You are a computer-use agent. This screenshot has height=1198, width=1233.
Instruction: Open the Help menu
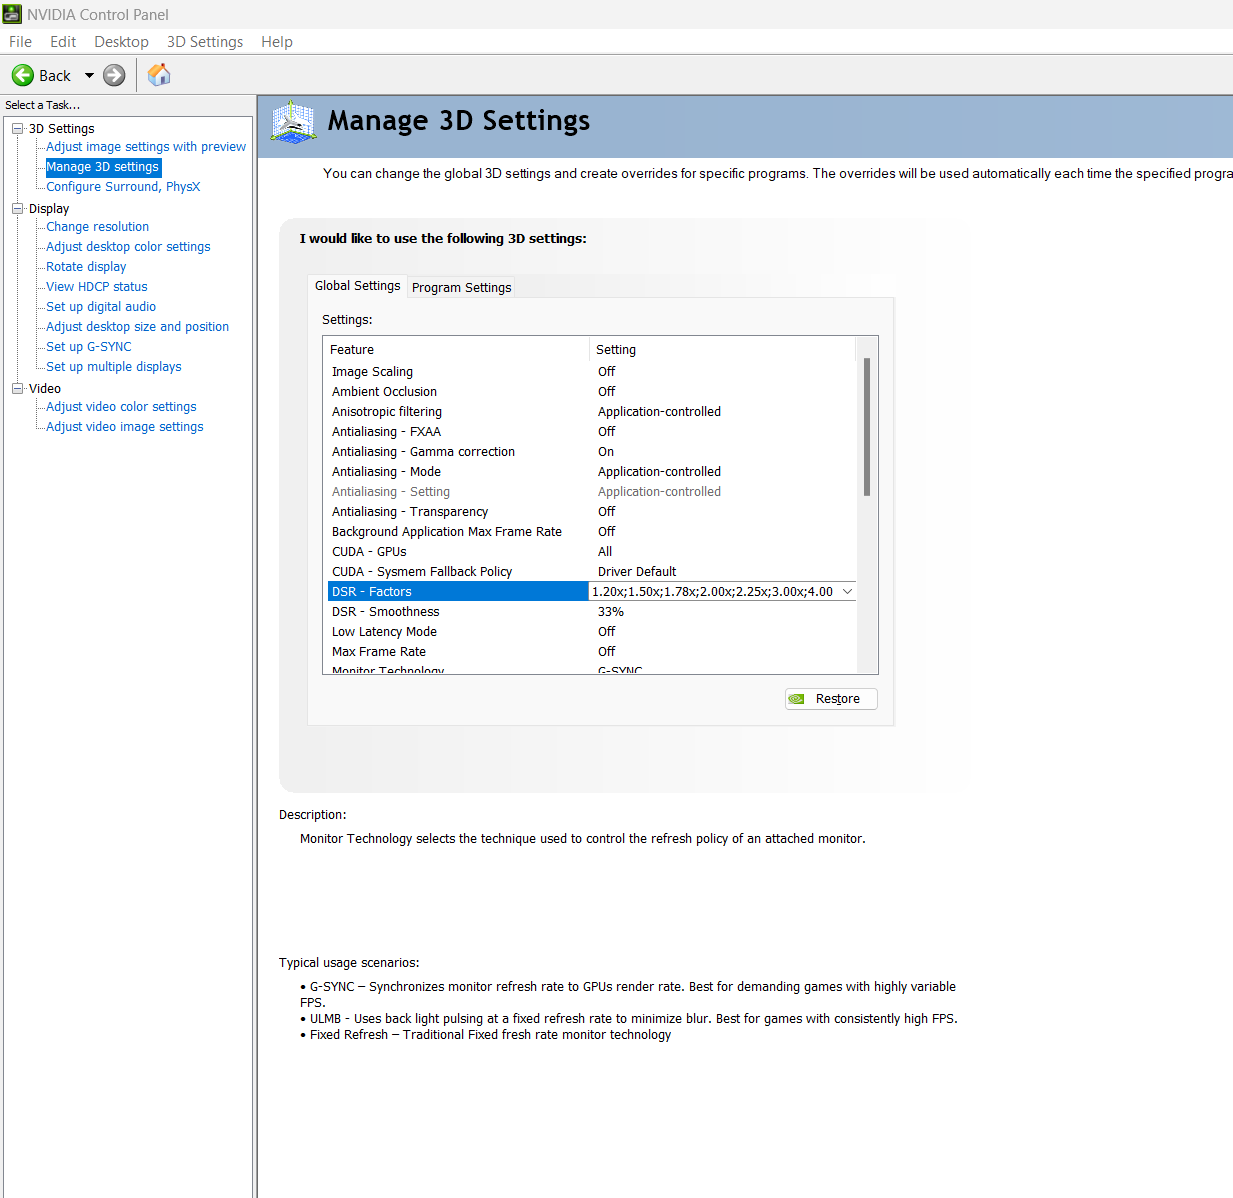point(277,42)
